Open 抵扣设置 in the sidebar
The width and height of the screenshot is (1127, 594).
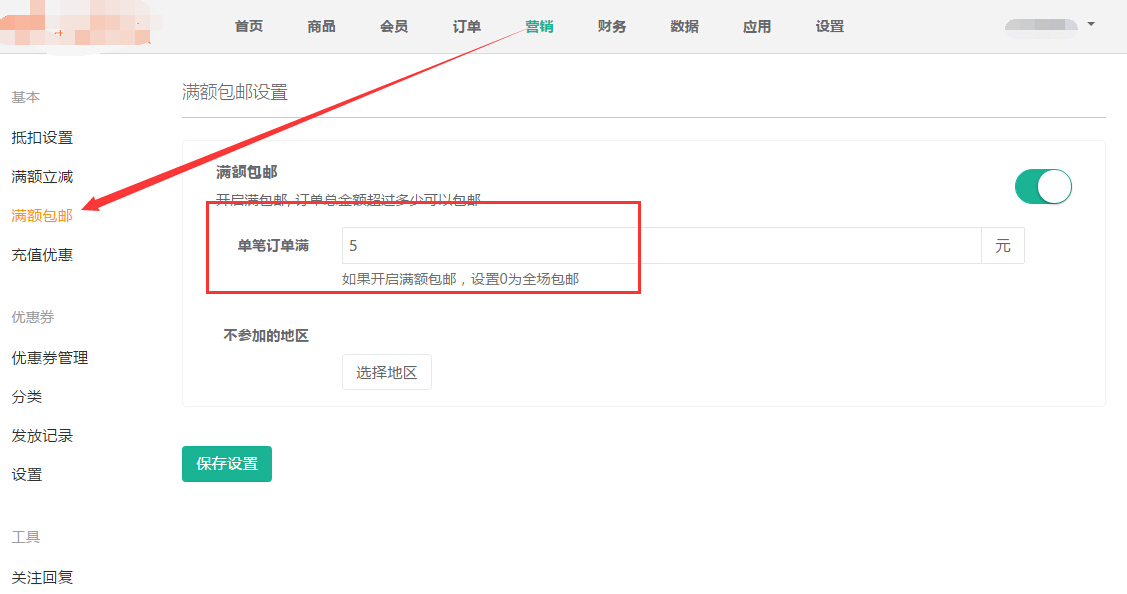[x=42, y=138]
